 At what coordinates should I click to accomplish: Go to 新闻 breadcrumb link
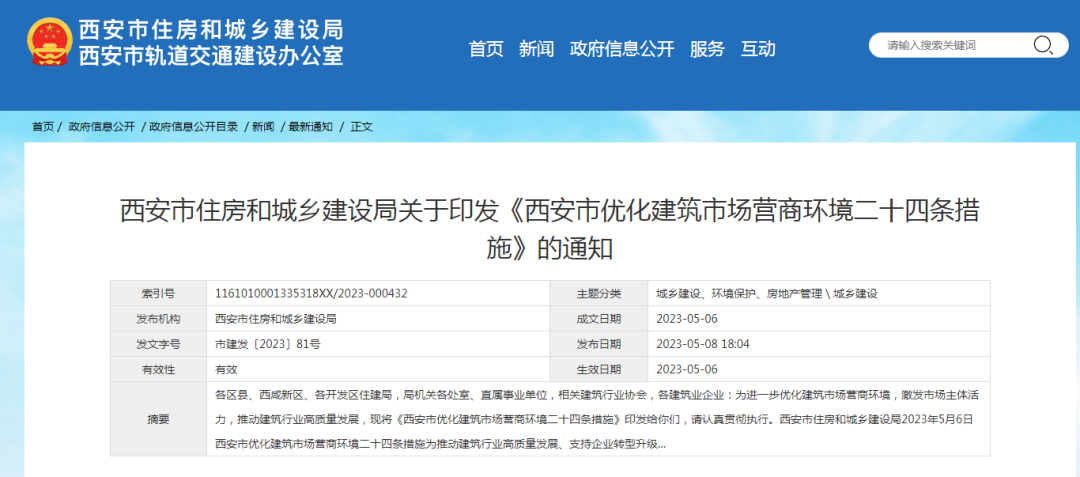pos(263,127)
